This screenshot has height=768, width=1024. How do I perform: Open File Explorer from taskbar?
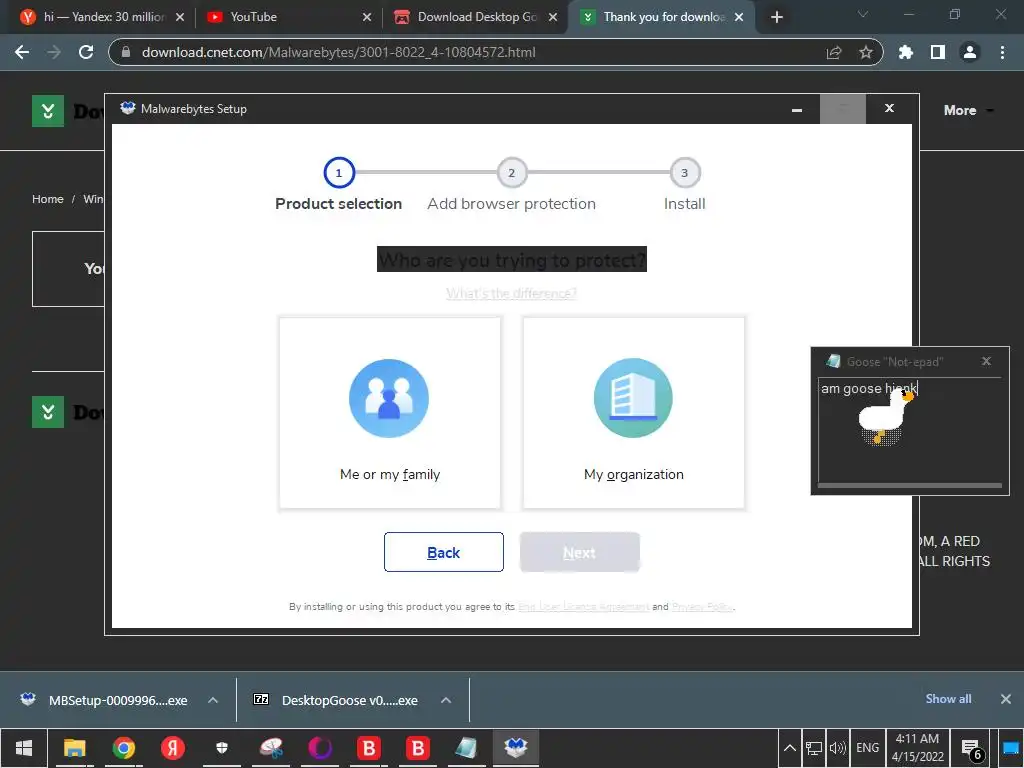pos(74,748)
